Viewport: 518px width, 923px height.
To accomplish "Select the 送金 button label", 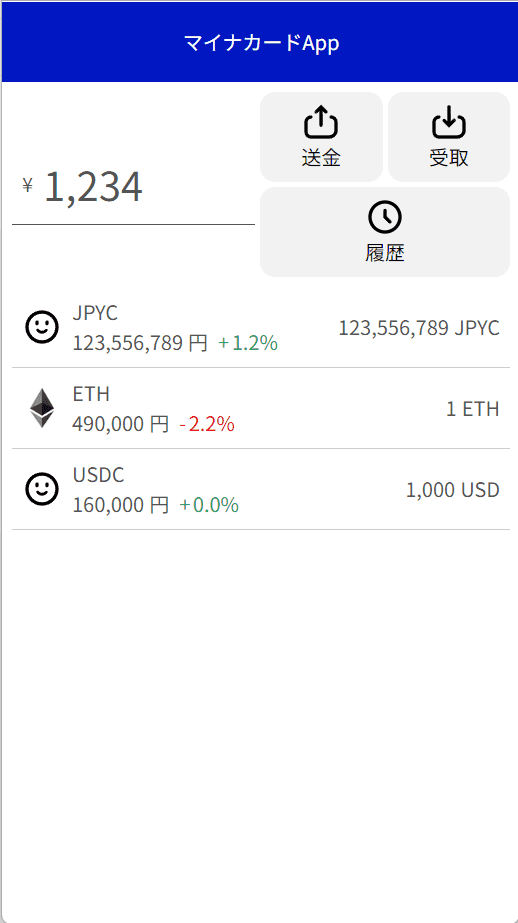I will point(321,158).
